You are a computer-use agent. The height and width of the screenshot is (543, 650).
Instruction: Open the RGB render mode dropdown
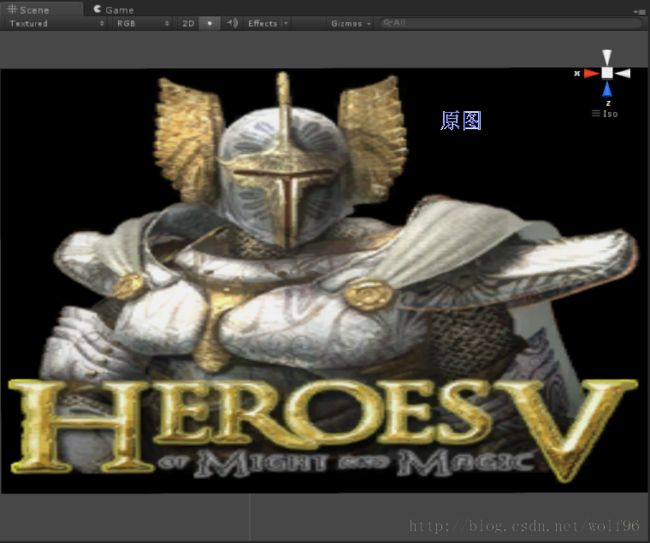(142, 23)
